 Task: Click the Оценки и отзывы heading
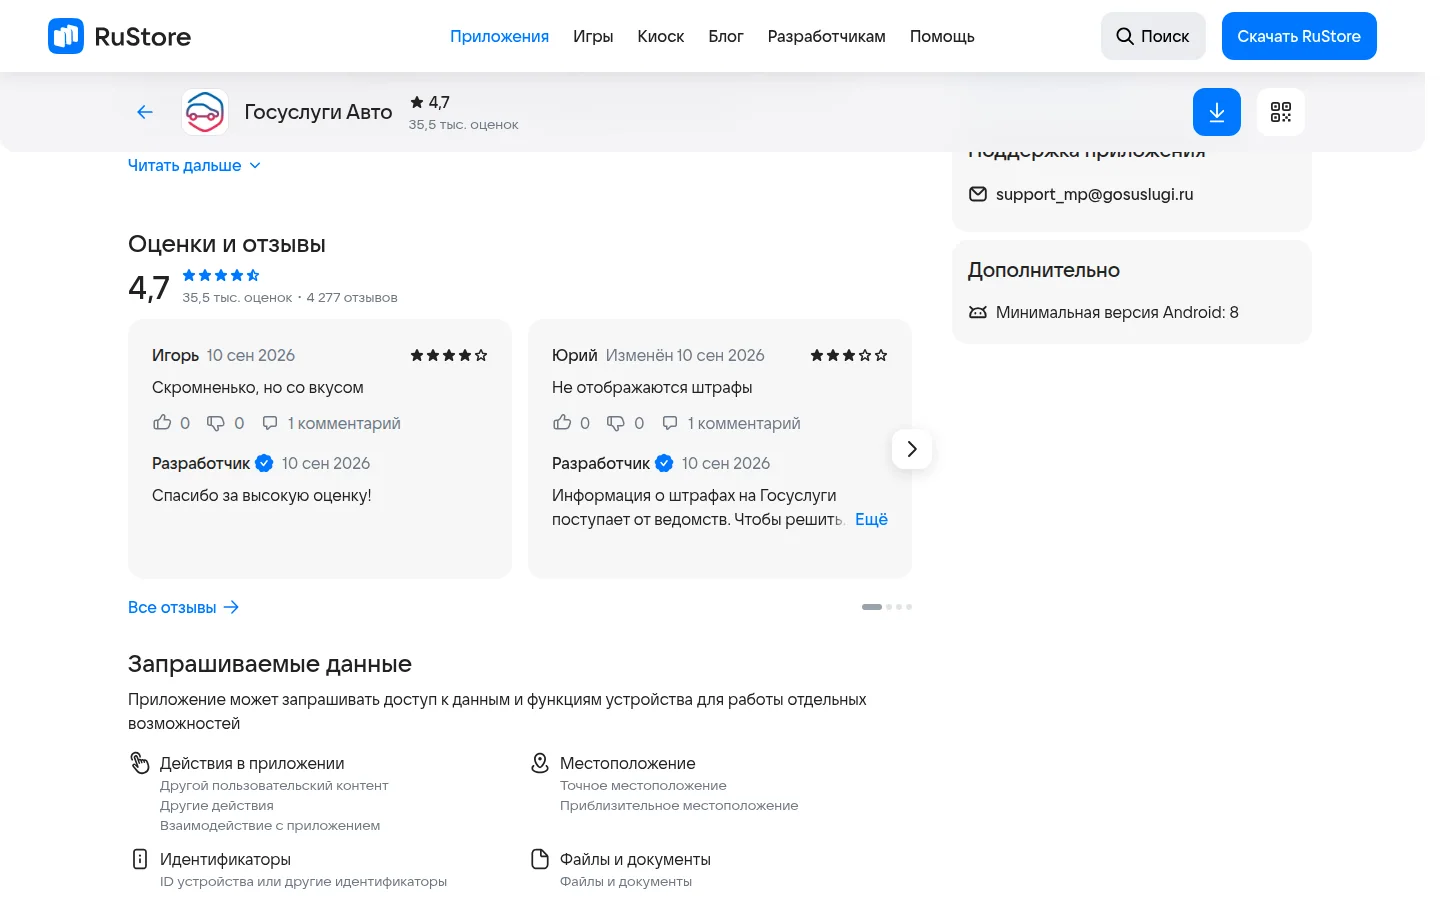pyautogui.click(x=227, y=244)
